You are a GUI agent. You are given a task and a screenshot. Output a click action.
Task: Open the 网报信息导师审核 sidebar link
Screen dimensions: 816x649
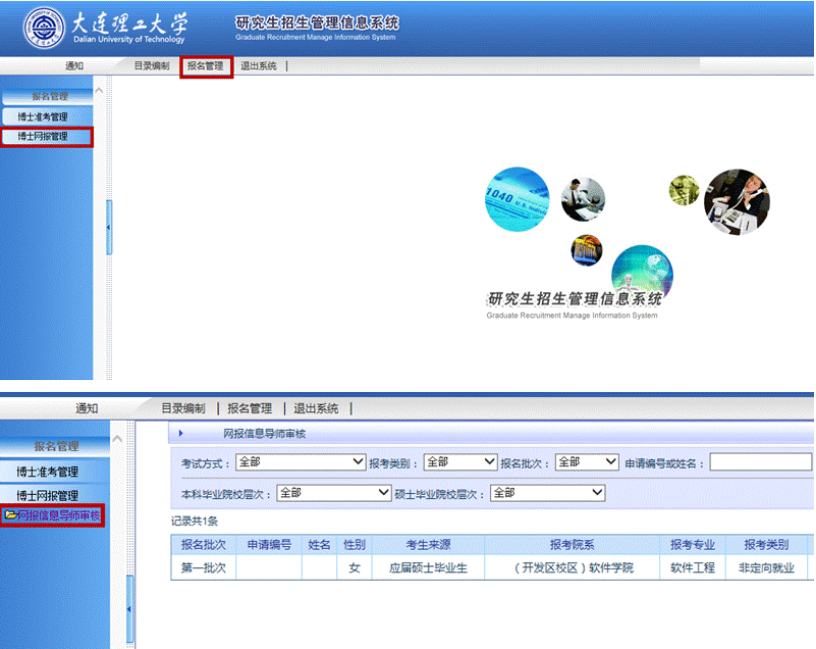tap(58, 516)
